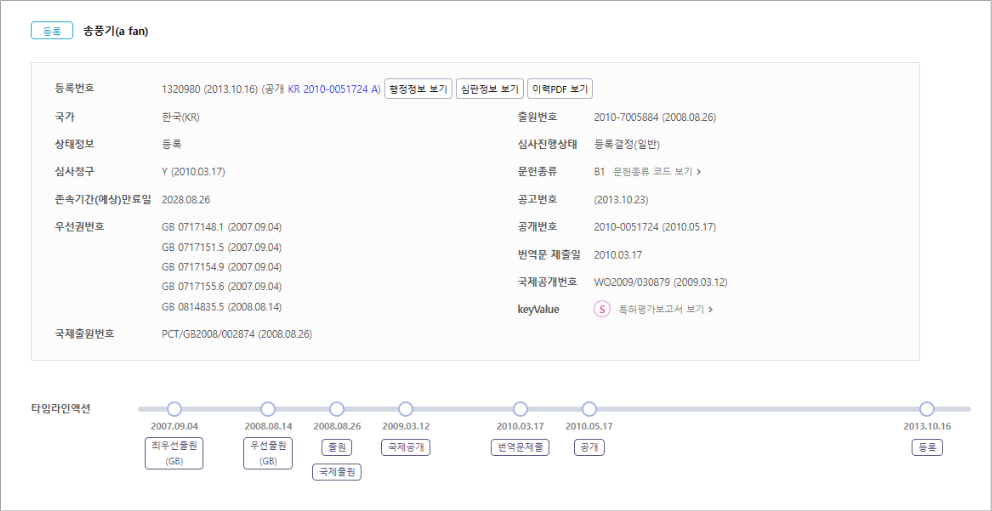Click the 등록결정(일반) examination status value

[x=627, y=144]
